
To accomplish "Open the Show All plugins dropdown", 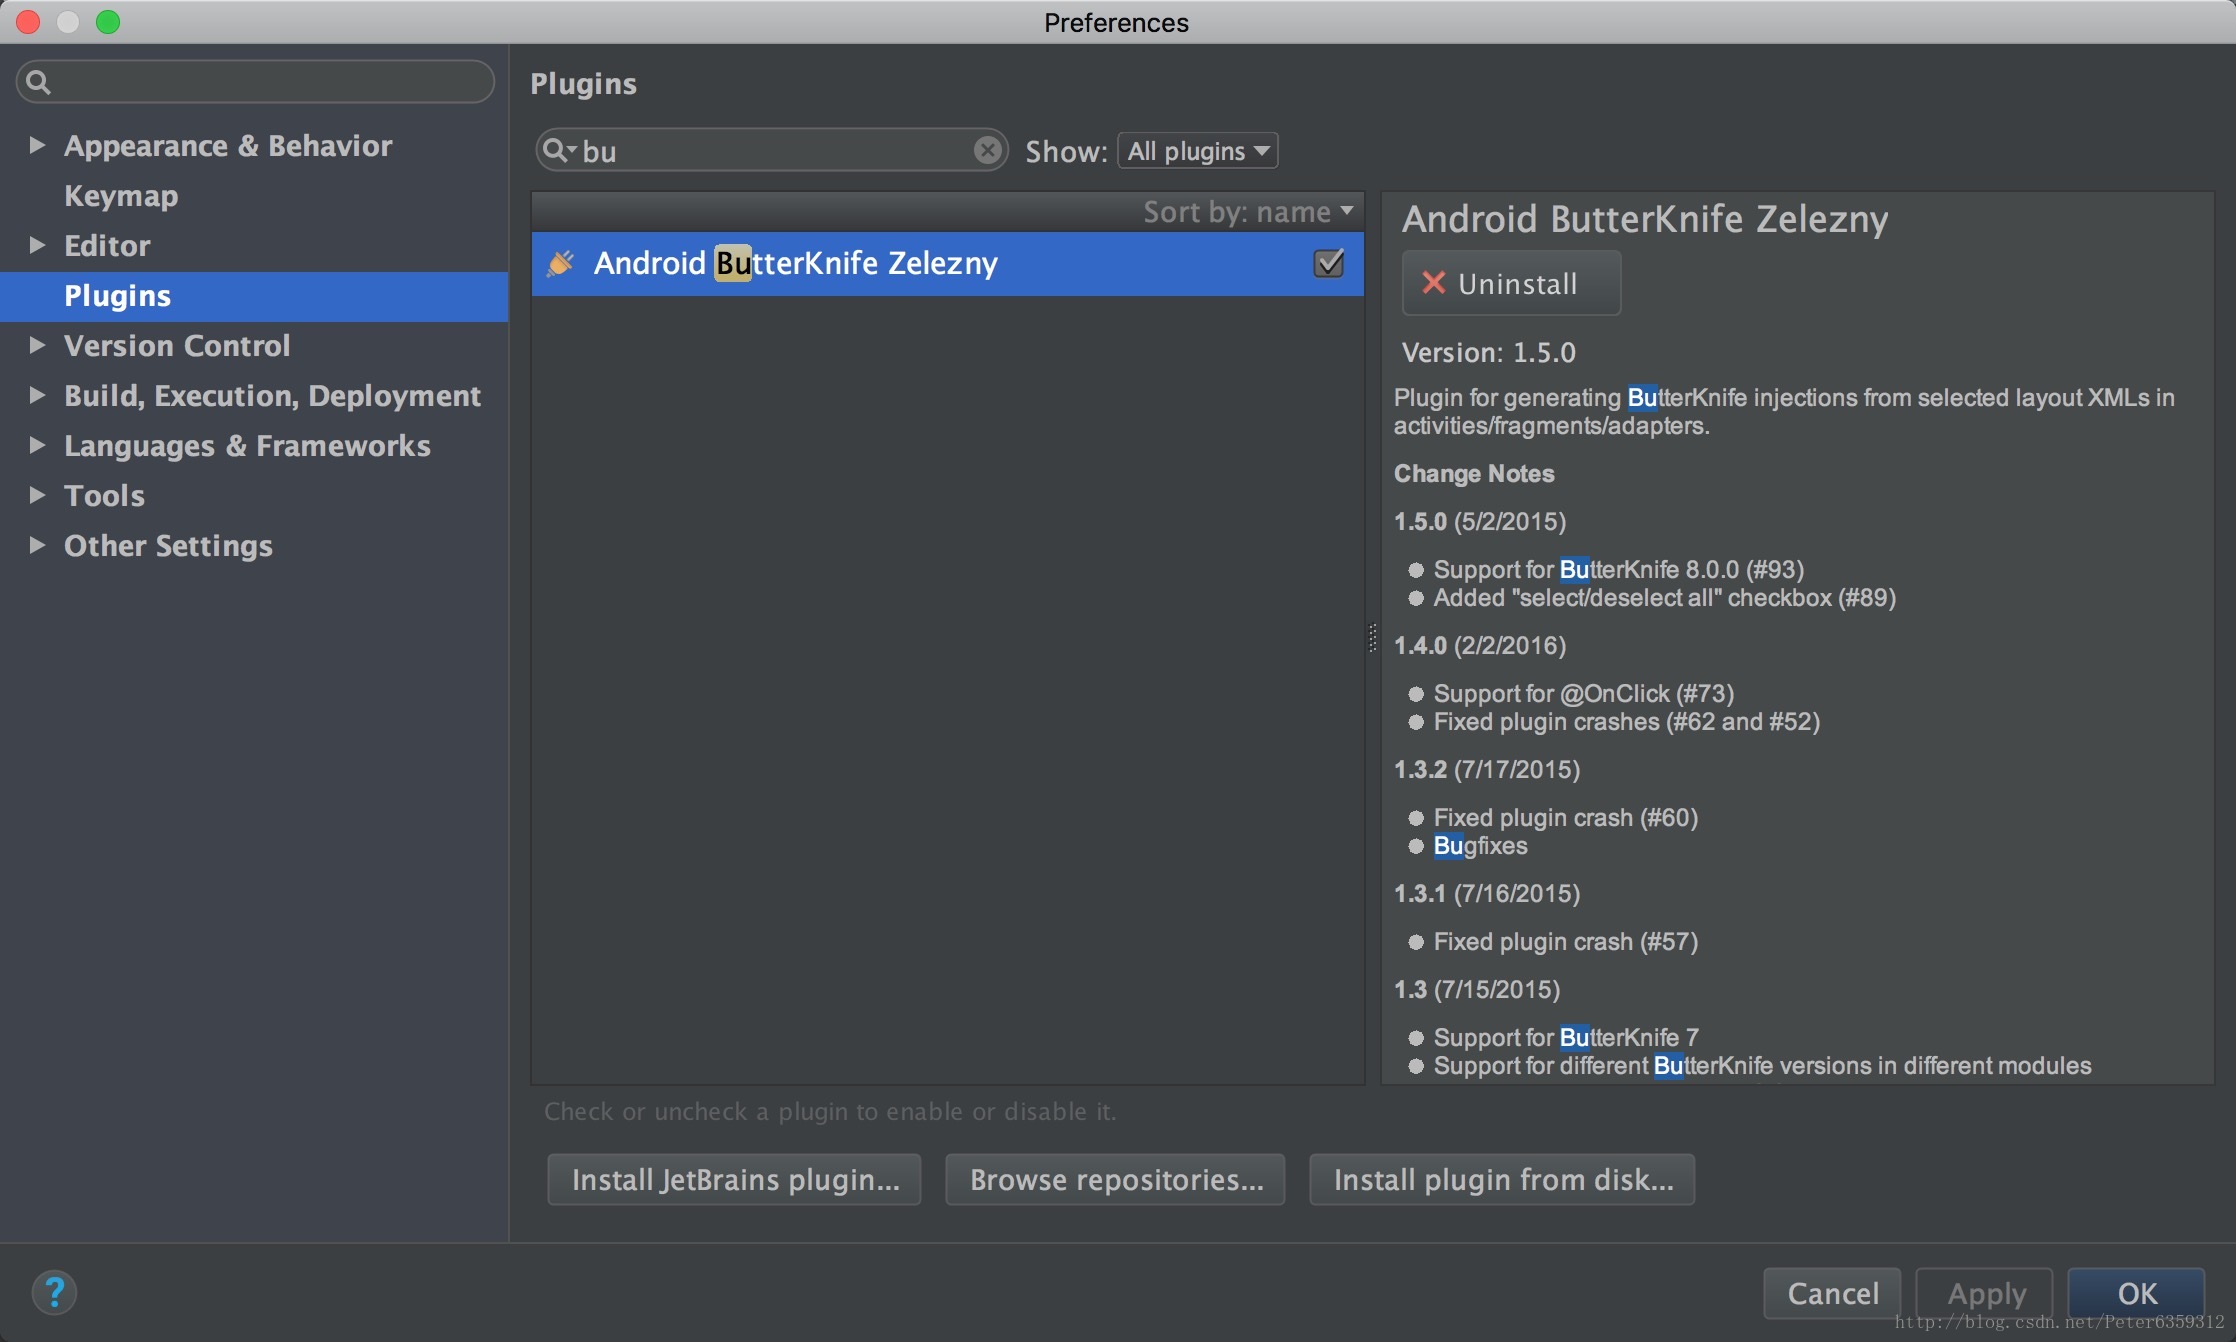I will [1197, 151].
